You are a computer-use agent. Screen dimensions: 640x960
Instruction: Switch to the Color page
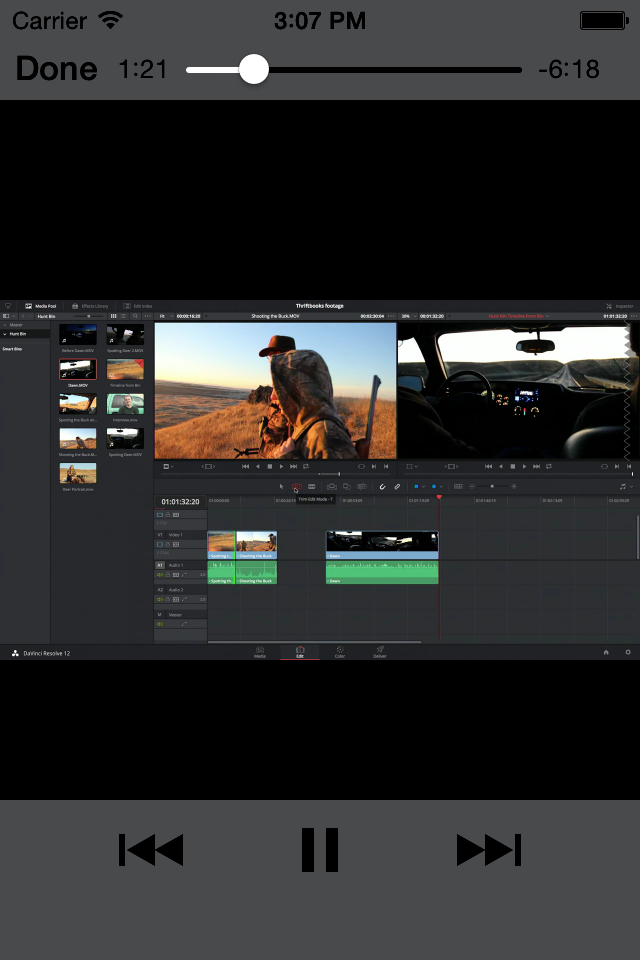340,652
